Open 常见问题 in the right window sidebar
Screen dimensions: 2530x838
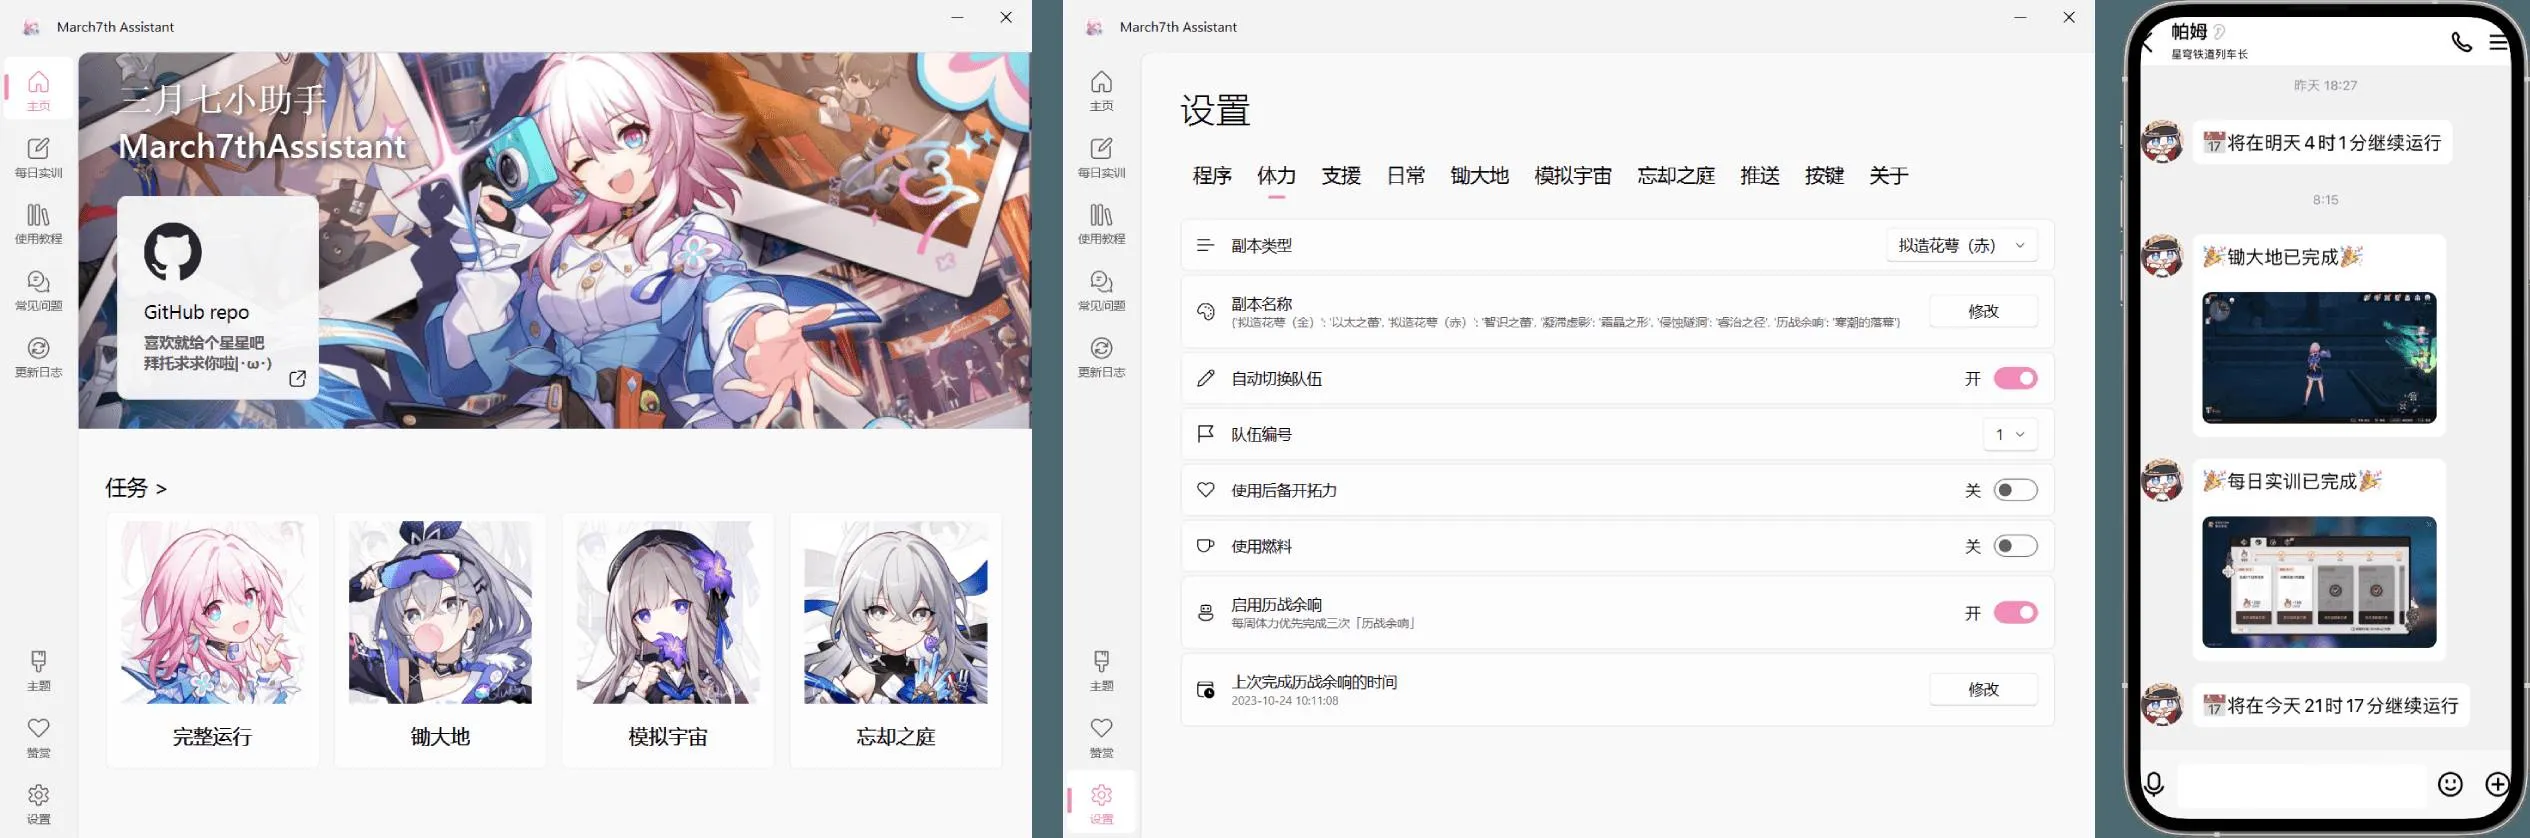click(x=1101, y=291)
